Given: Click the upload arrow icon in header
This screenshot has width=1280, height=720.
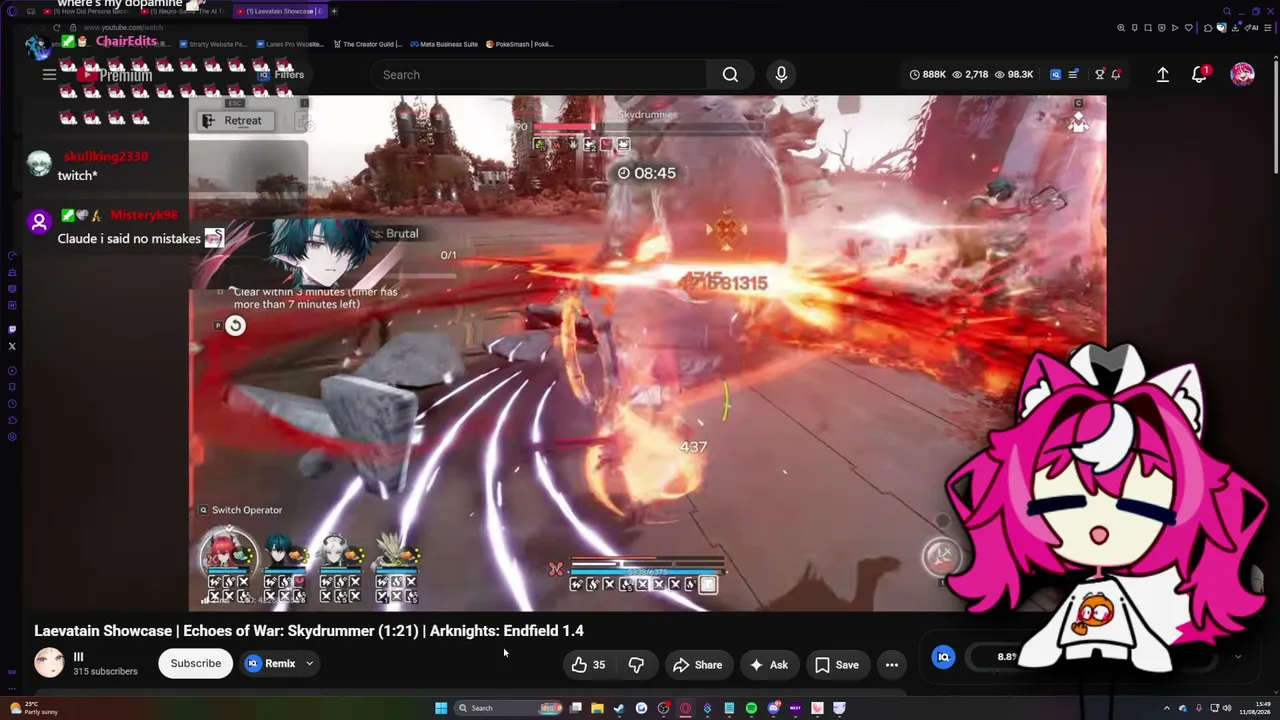Looking at the screenshot, I should pyautogui.click(x=1163, y=74).
